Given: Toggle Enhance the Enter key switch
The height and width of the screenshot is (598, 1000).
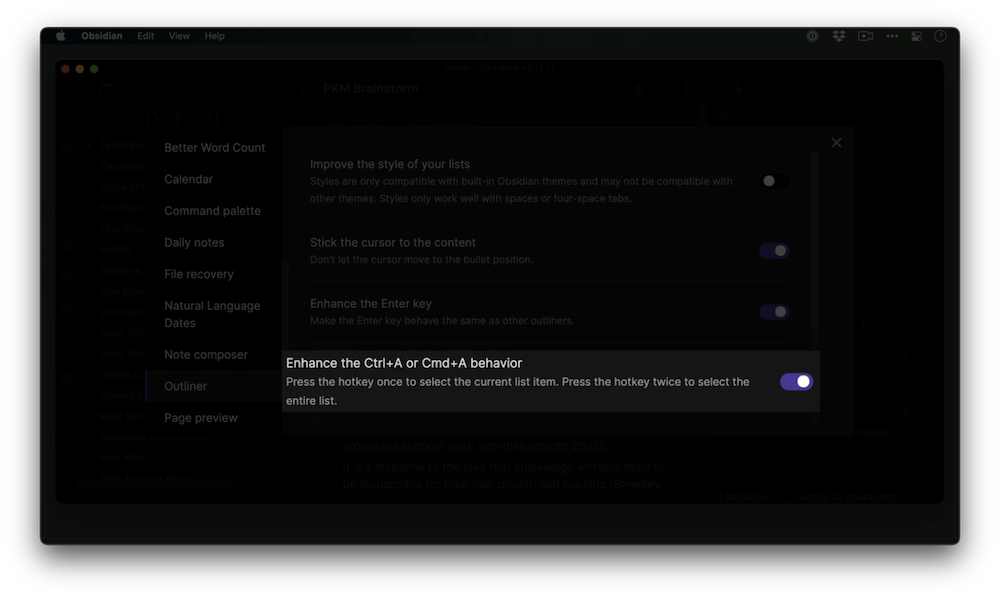Looking at the screenshot, I should coord(774,312).
